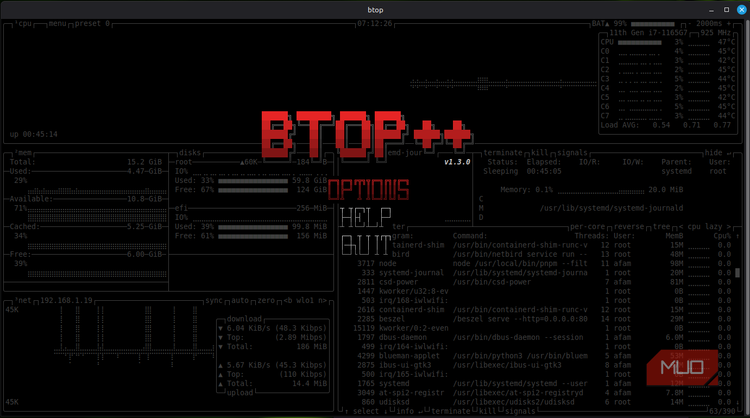Click the MemB column header
750x418 pixels.
(674, 236)
